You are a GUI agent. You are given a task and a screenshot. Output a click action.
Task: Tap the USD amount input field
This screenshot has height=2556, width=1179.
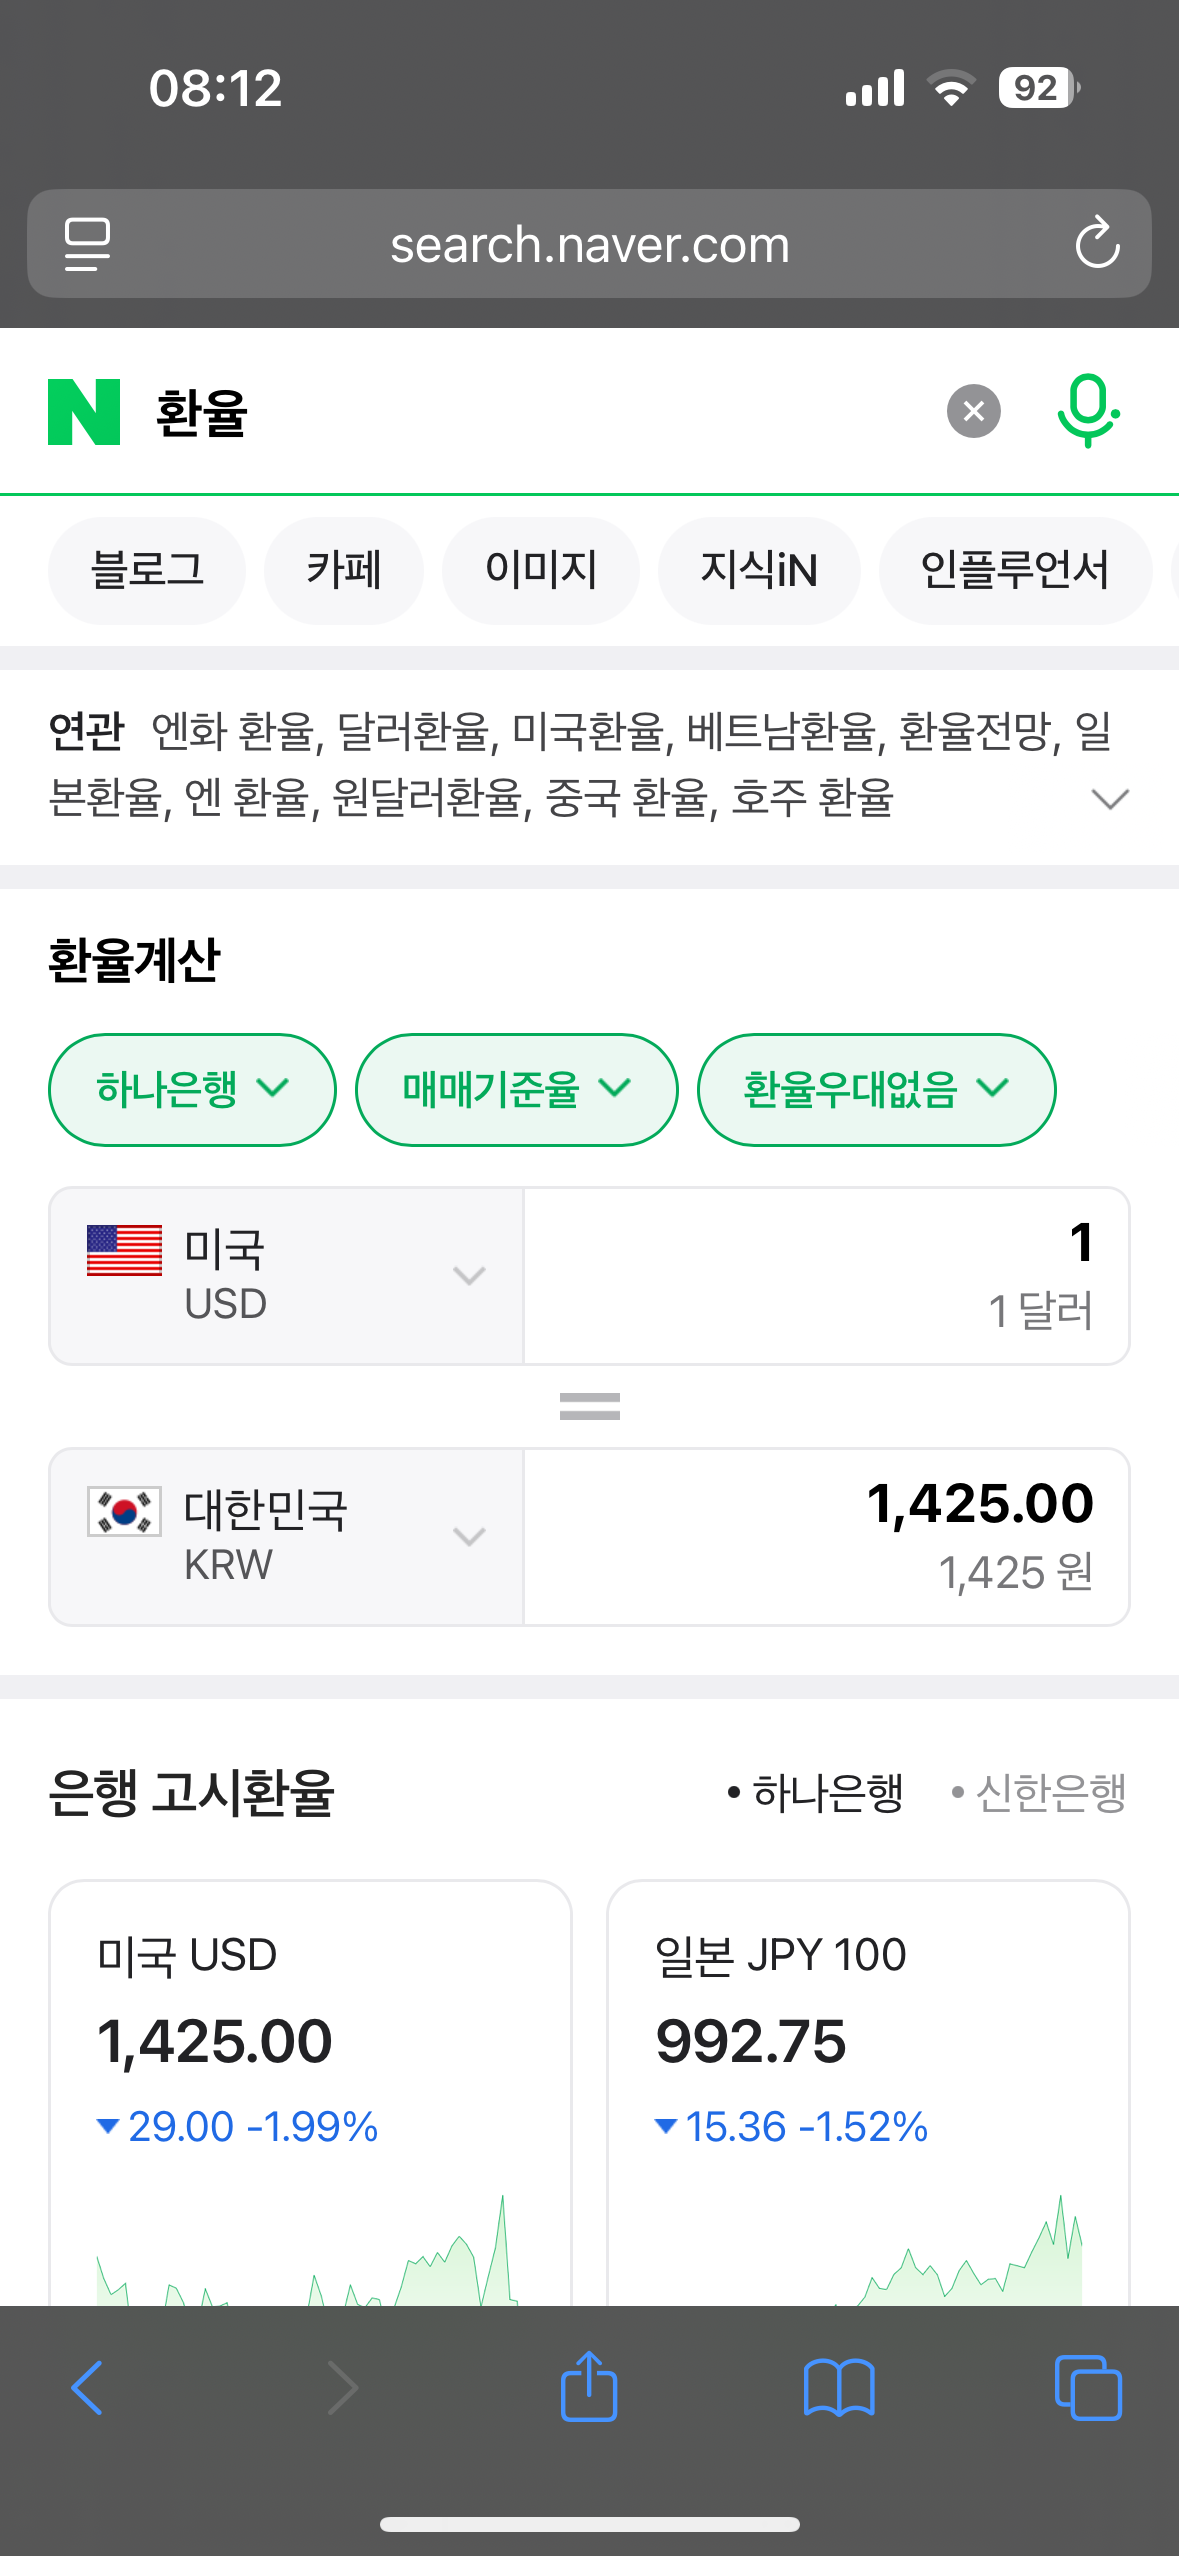tap(826, 1275)
